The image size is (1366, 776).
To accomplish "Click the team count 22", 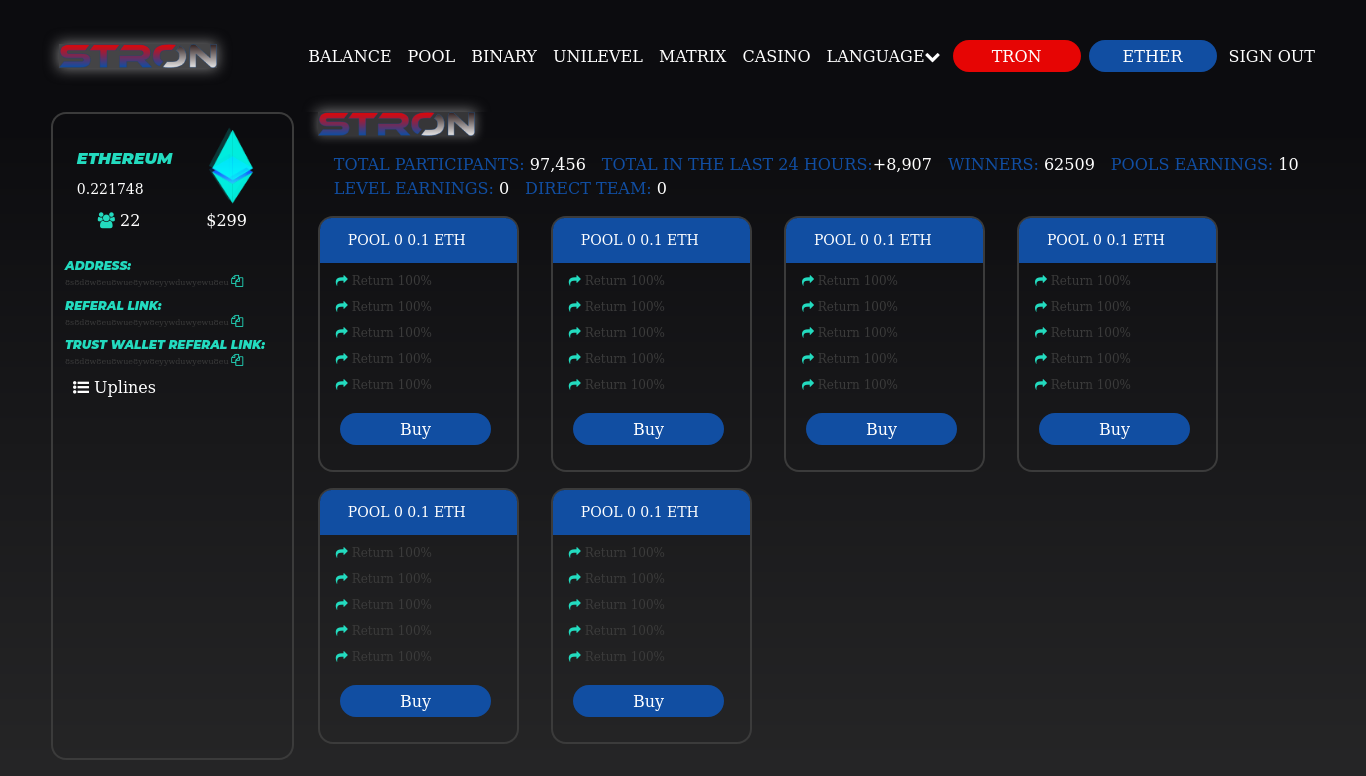I will tap(130, 220).
